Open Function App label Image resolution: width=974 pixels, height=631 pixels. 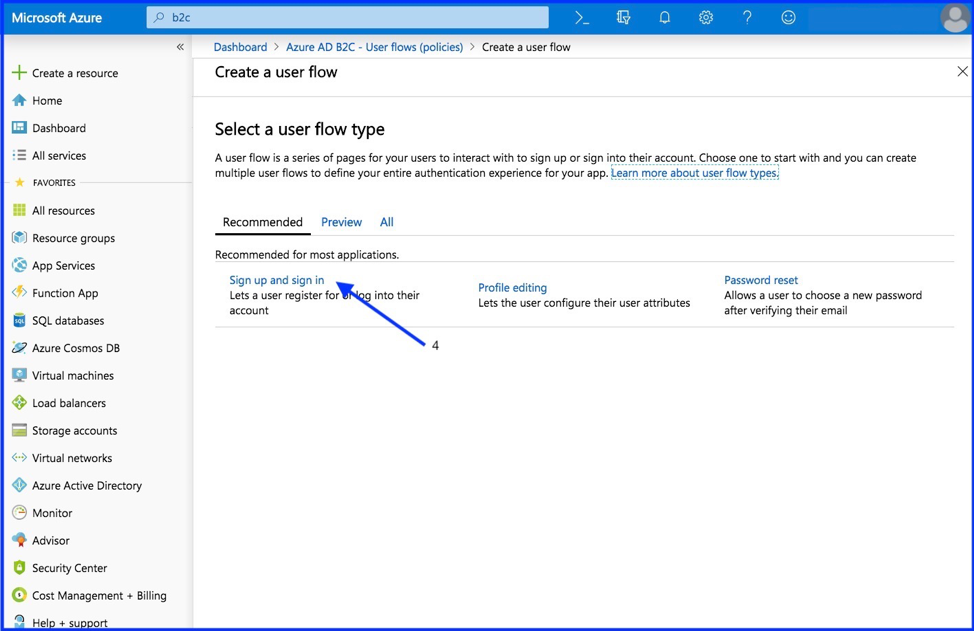pos(65,293)
